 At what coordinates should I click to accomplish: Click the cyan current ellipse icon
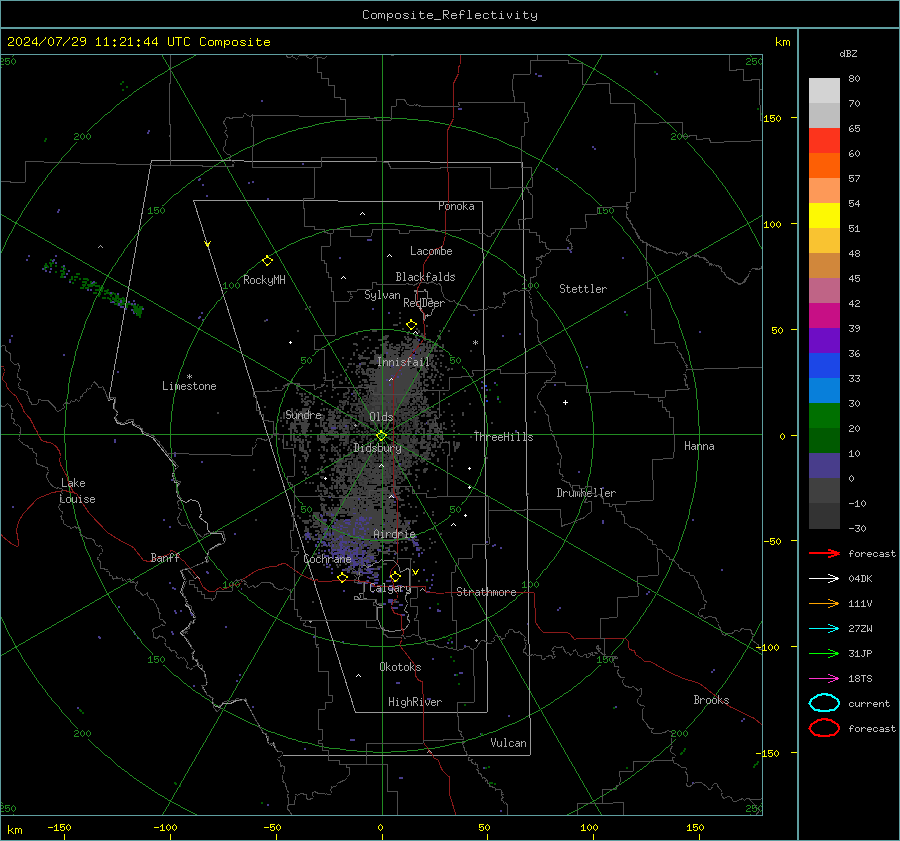click(824, 703)
